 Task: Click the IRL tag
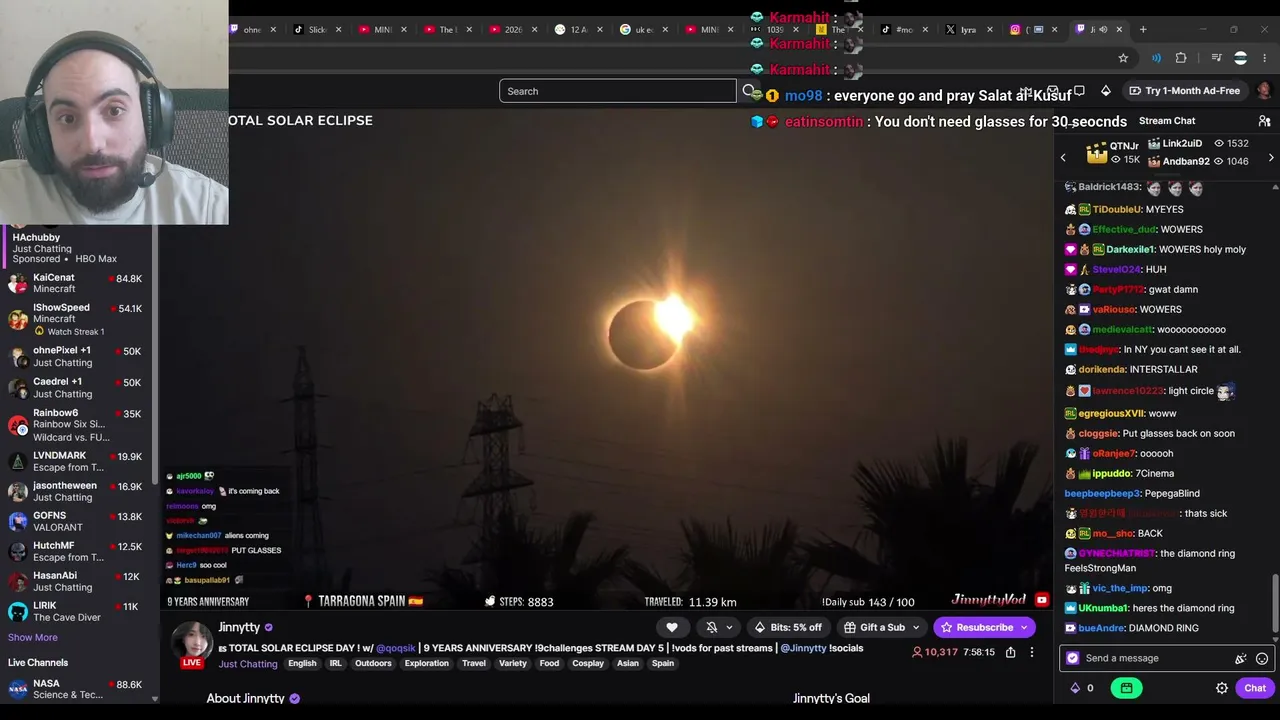[x=336, y=664]
